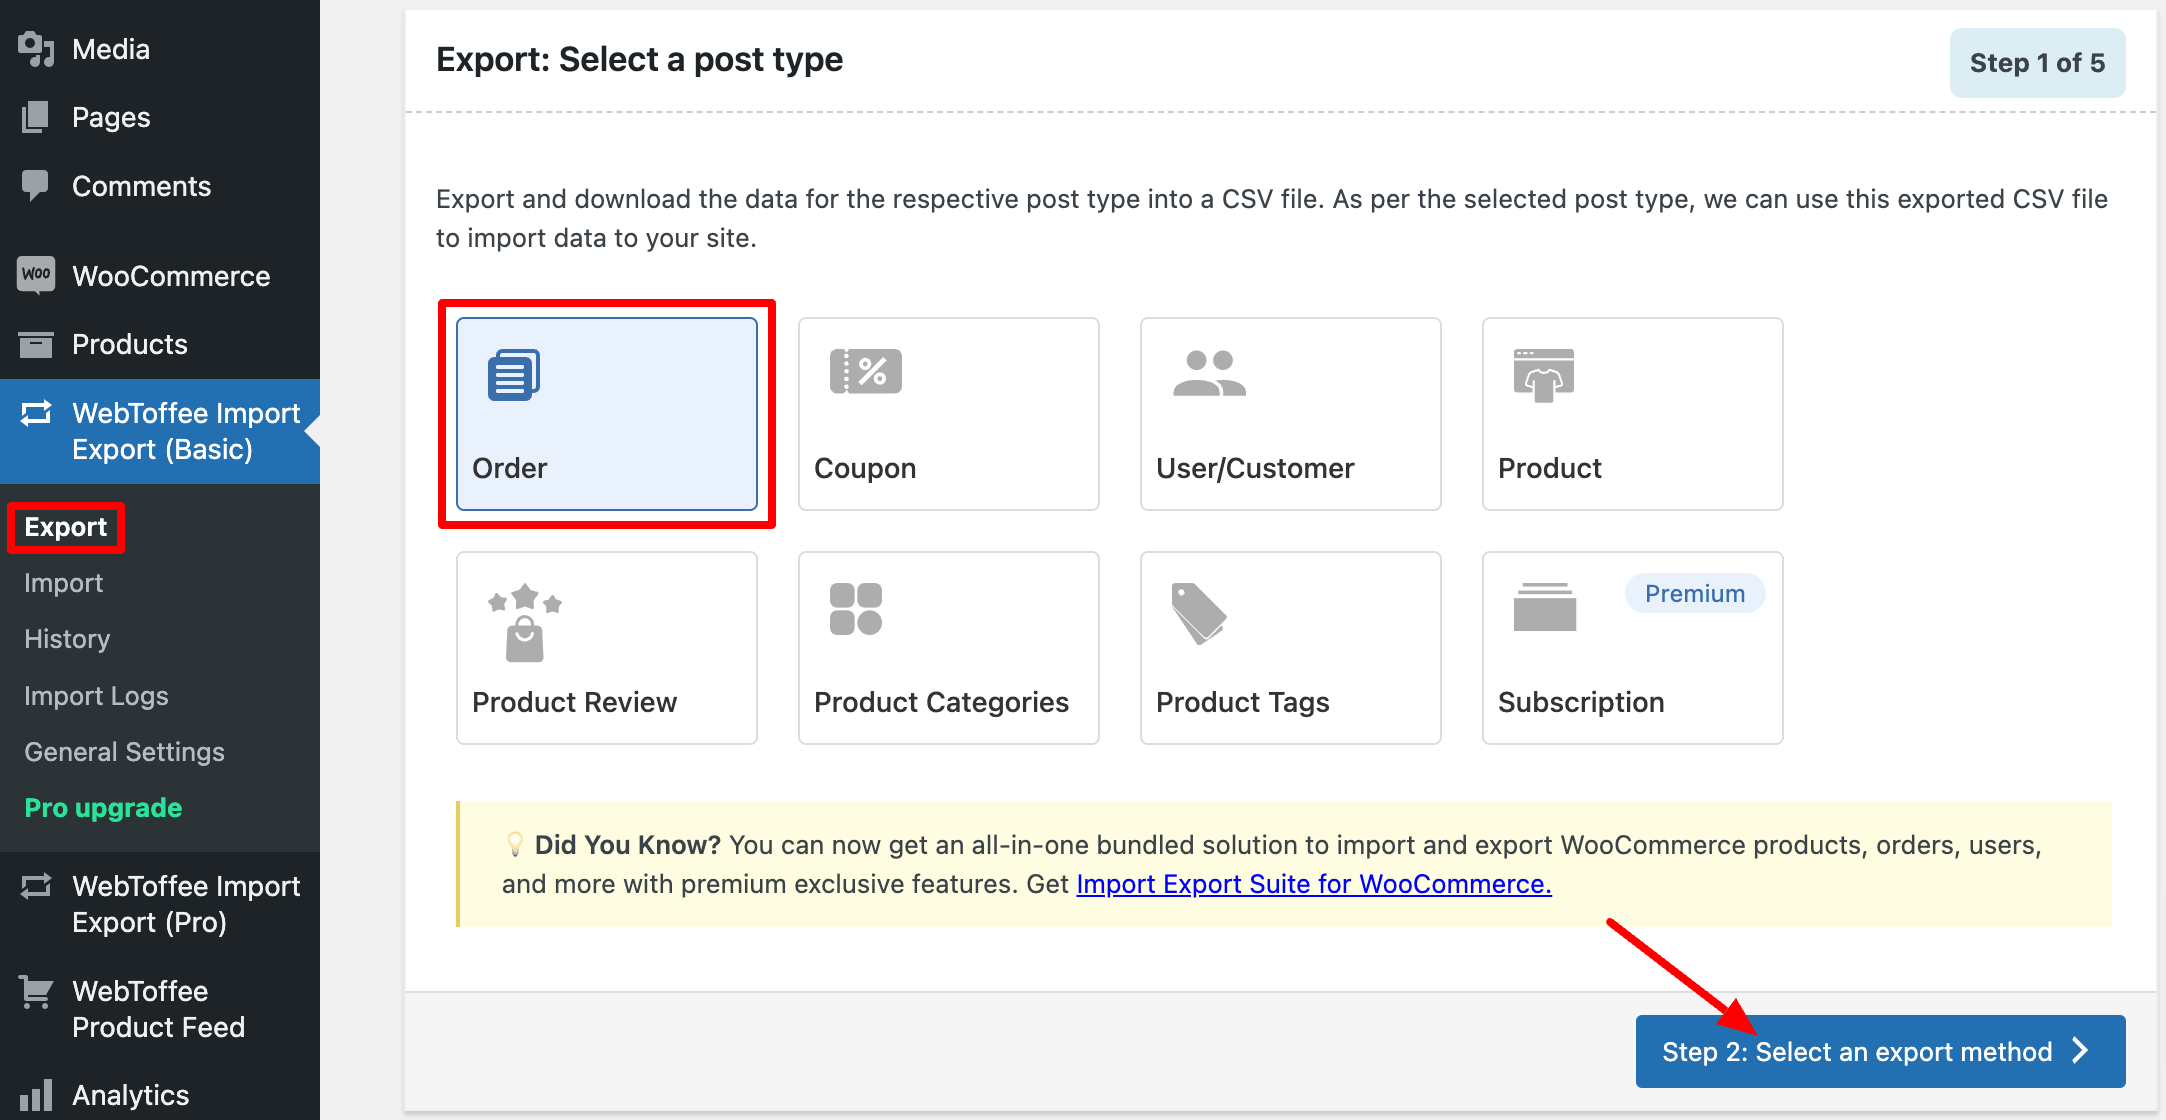Click the Order document icon
The image size is (2166, 1120).
tap(514, 375)
